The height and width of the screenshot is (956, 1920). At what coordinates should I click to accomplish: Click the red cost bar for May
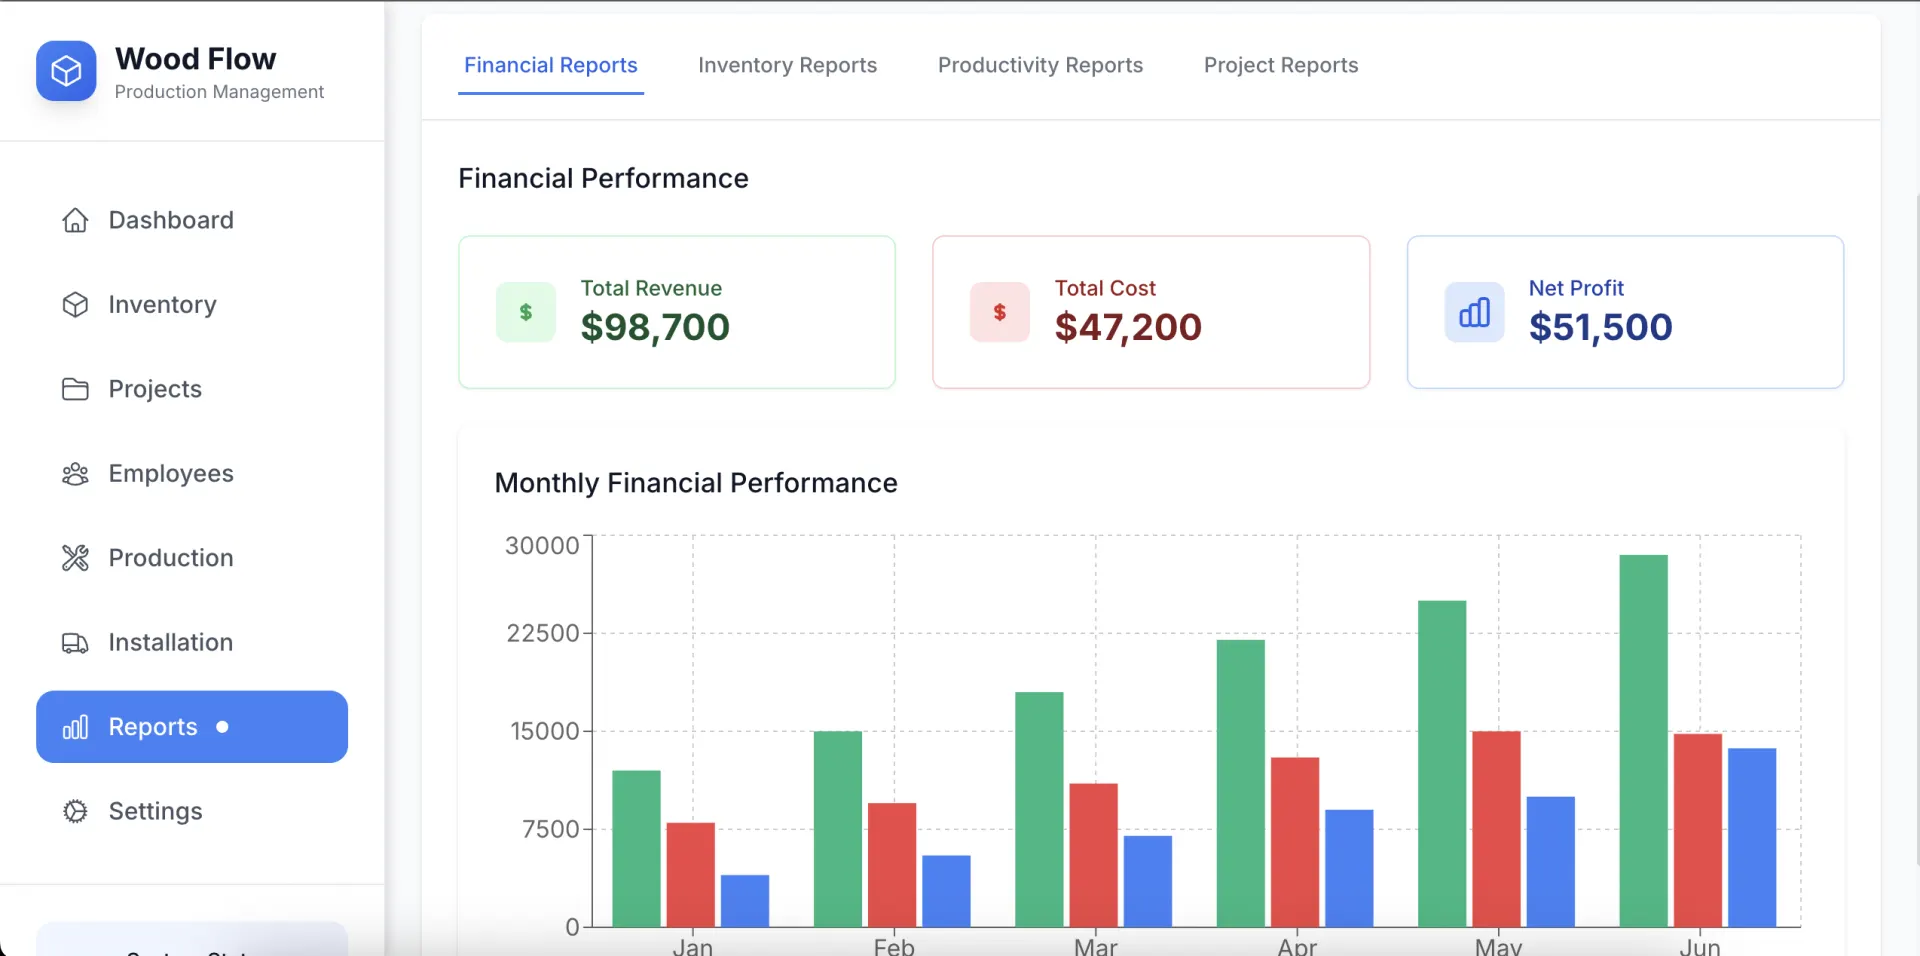coord(1496,829)
